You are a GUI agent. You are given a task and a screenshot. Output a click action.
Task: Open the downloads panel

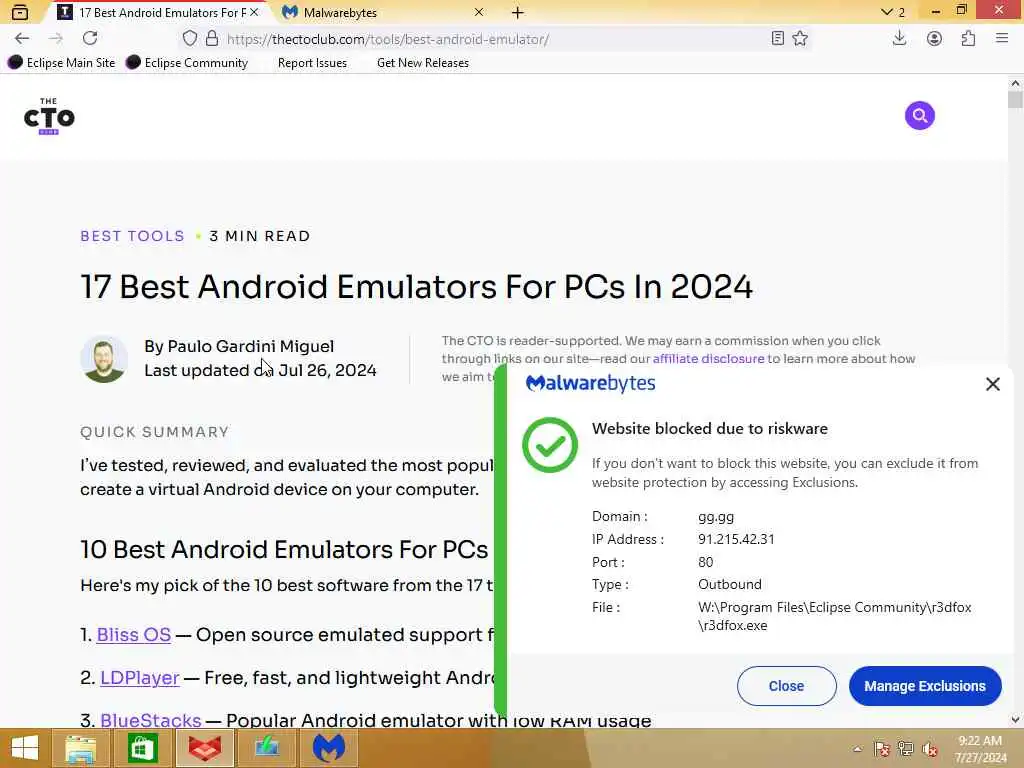[x=899, y=39]
